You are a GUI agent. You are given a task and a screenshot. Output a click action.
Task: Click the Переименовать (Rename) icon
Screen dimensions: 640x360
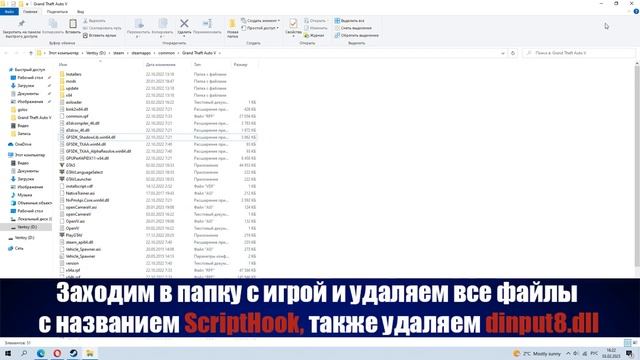click(x=207, y=24)
